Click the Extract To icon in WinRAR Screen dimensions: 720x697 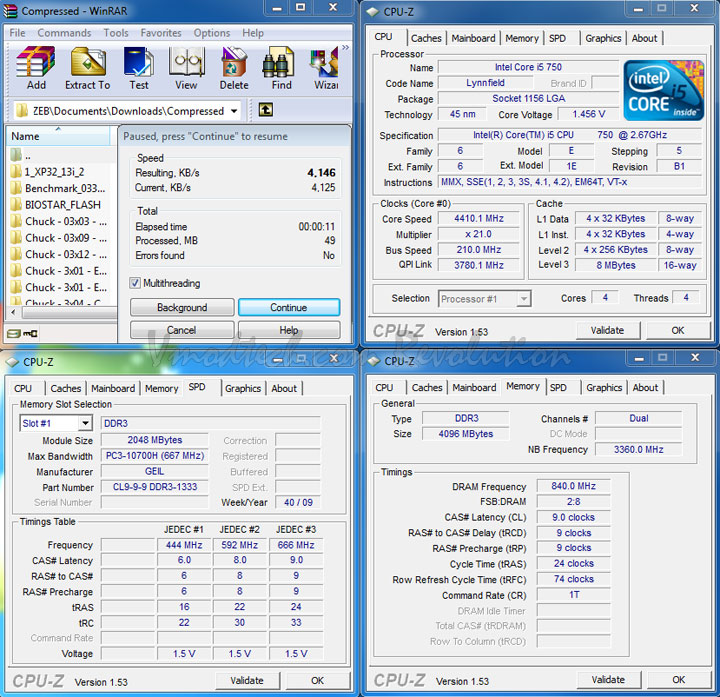point(88,68)
